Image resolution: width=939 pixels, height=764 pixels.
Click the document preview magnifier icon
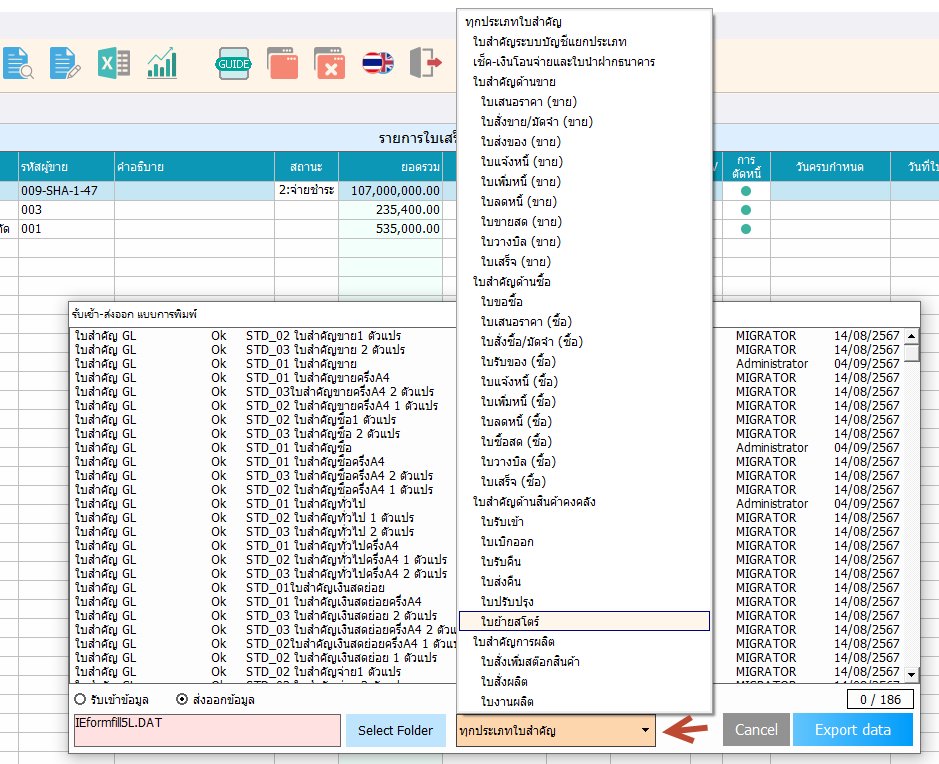click(x=17, y=63)
